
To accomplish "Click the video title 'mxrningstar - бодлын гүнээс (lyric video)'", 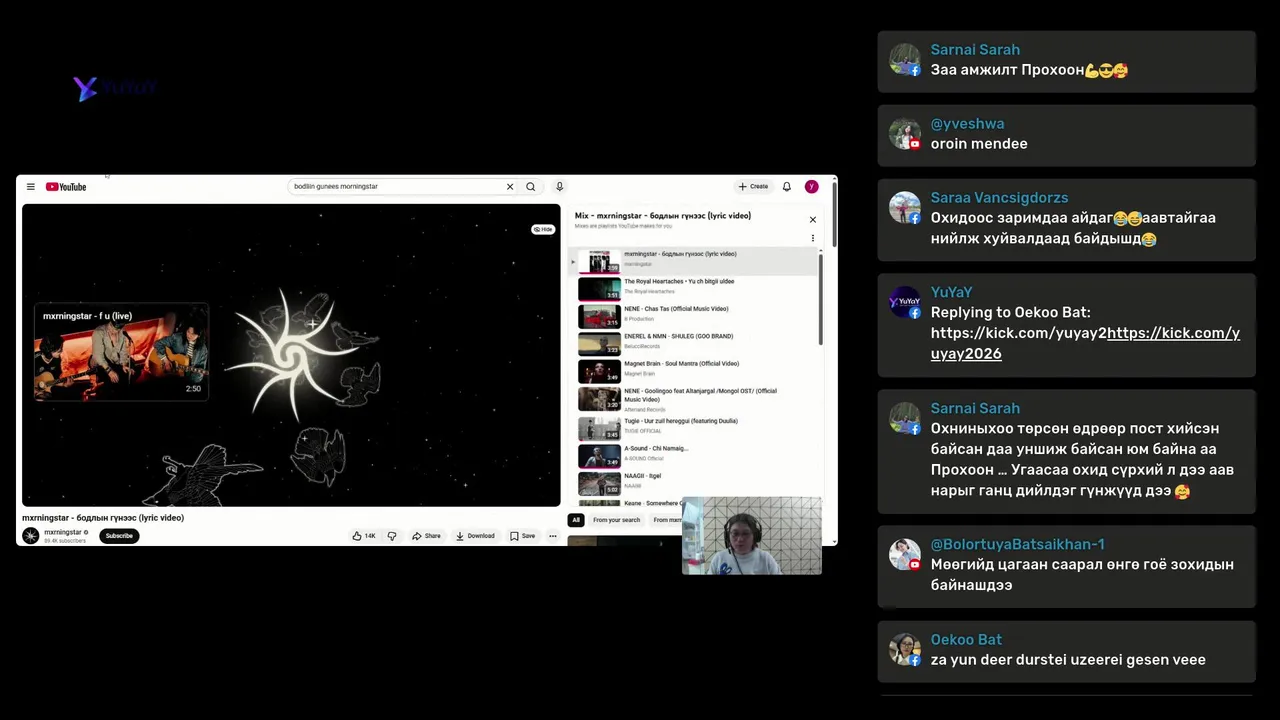I will (103, 518).
